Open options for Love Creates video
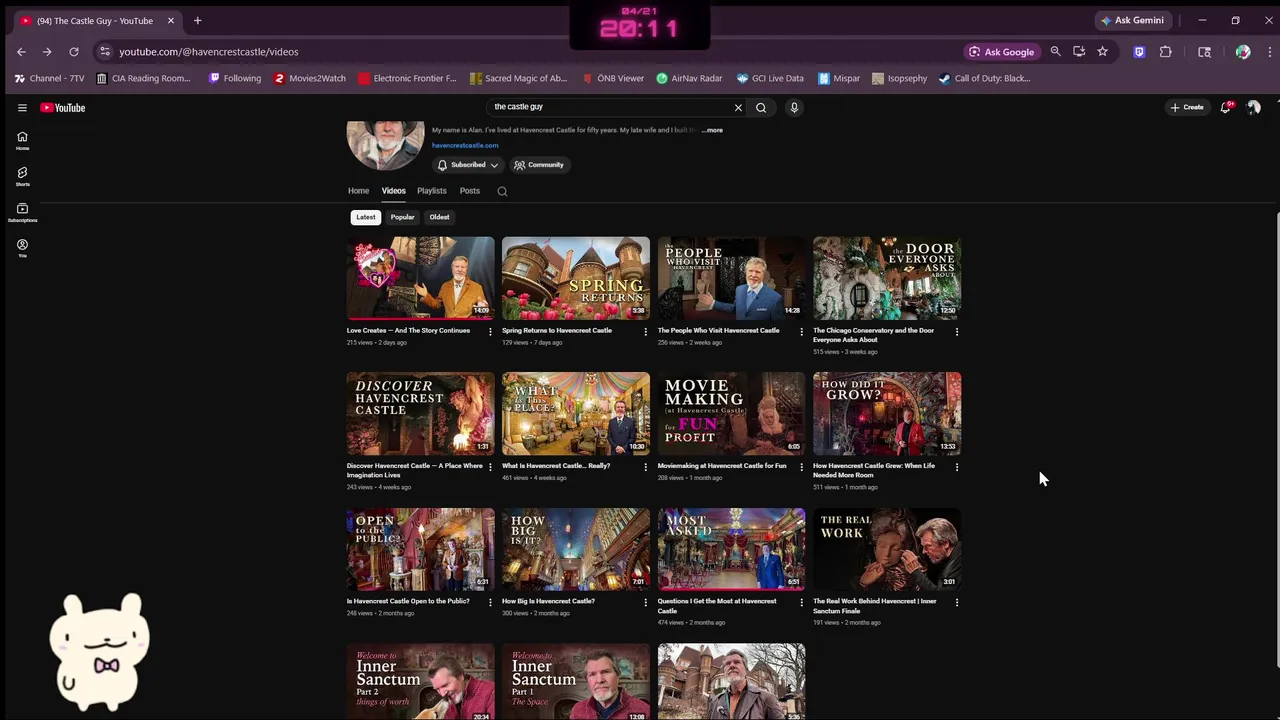The height and width of the screenshot is (720, 1280). point(490,331)
